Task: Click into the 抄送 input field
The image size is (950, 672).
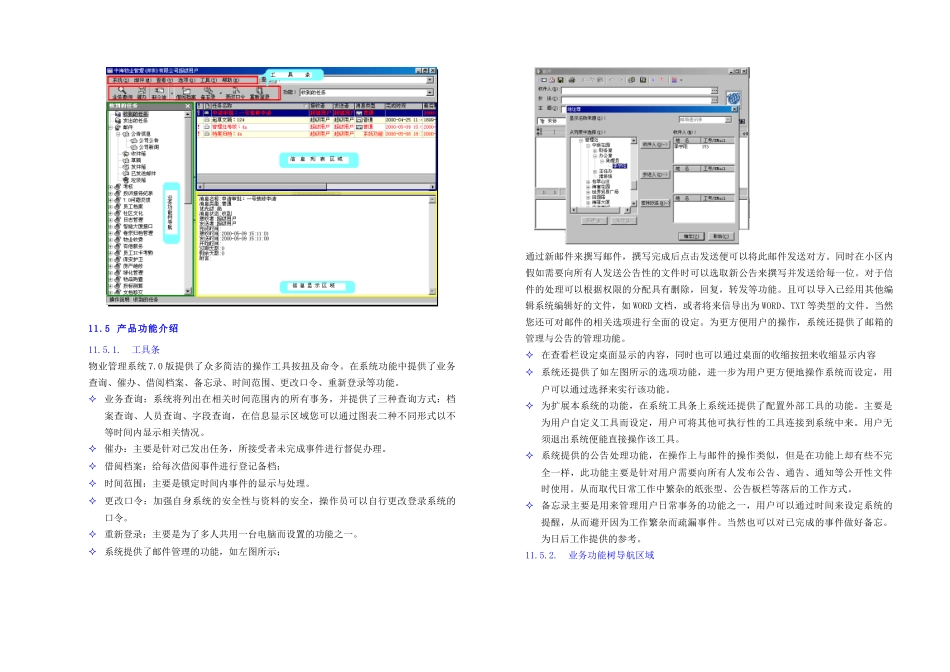Action: pyautogui.click(x=636, y=100)
